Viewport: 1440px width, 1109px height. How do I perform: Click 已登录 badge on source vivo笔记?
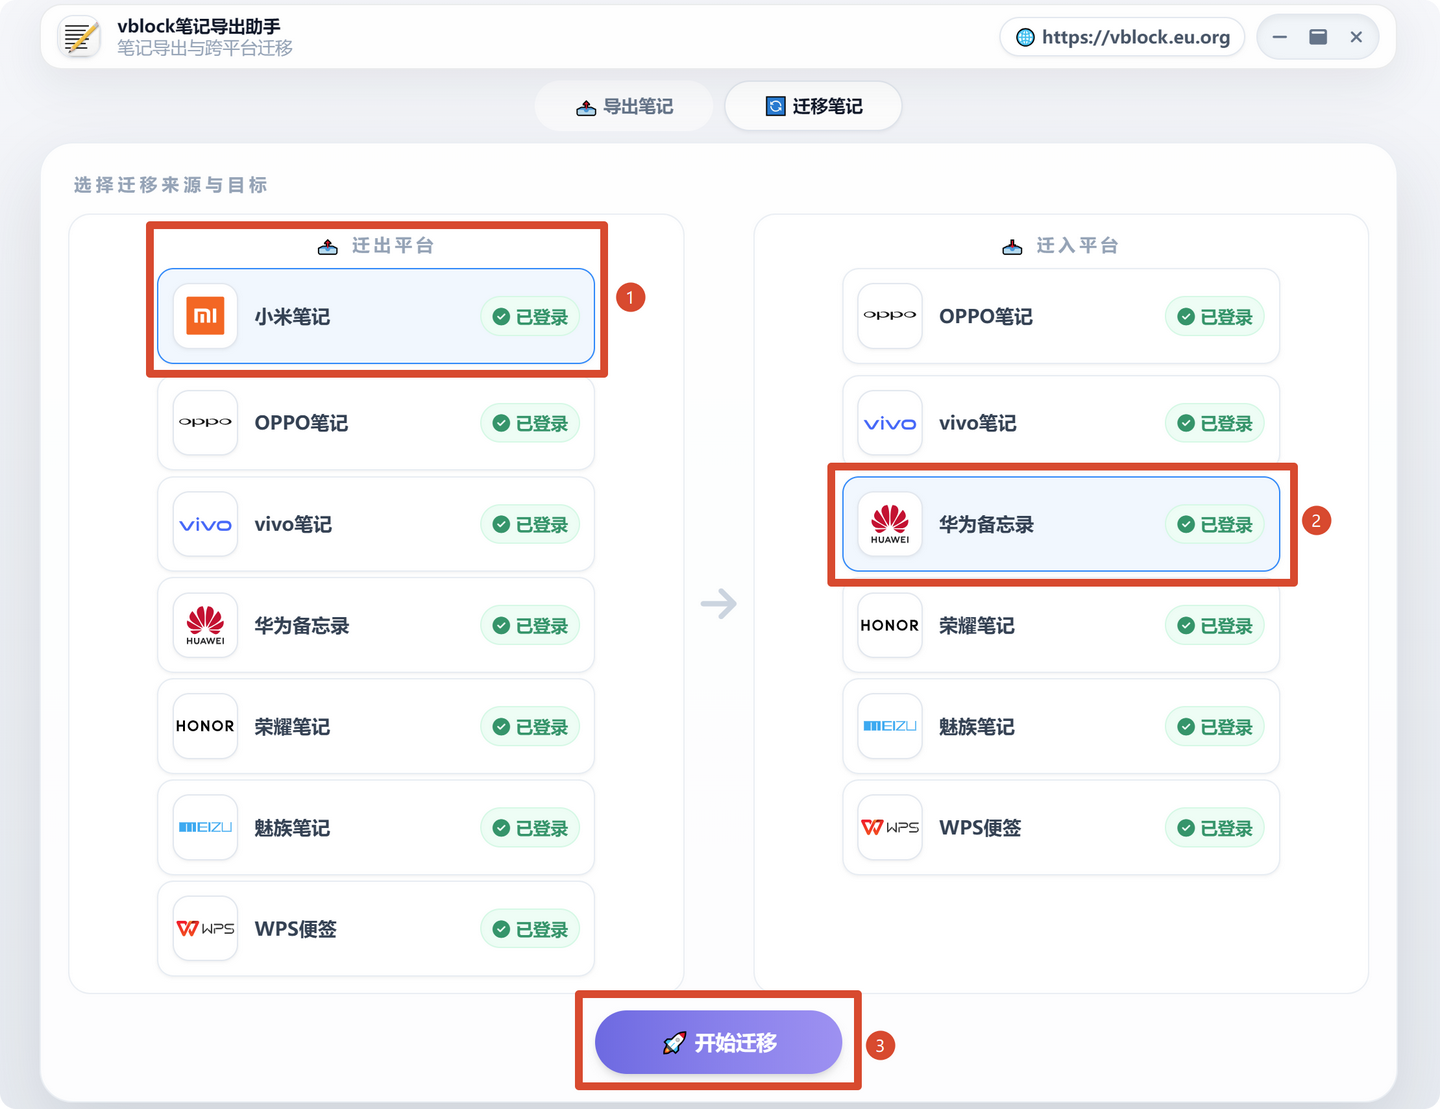pyautogui.click(x=530, y=525)
